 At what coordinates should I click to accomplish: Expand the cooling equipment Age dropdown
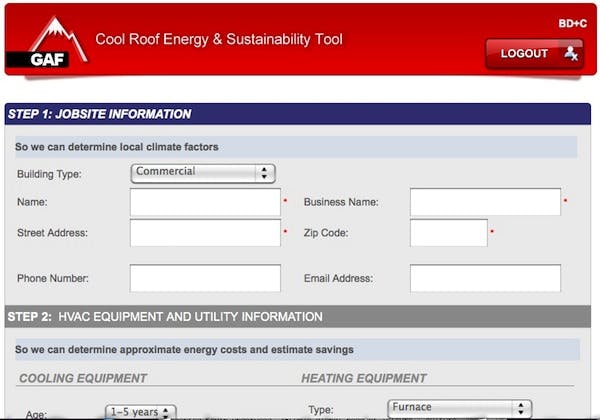pyautogui.click(x=140, y=412)
